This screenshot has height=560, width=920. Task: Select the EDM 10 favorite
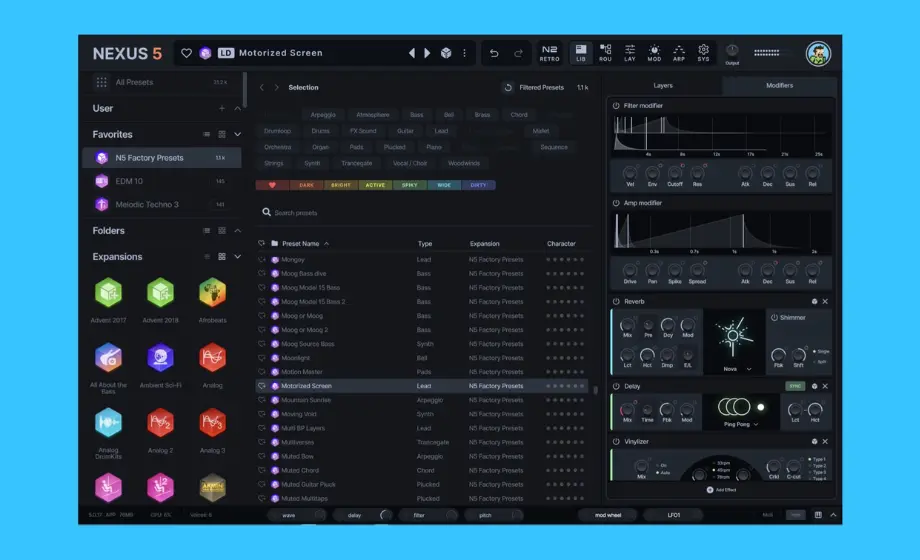(x=162, y=181)
